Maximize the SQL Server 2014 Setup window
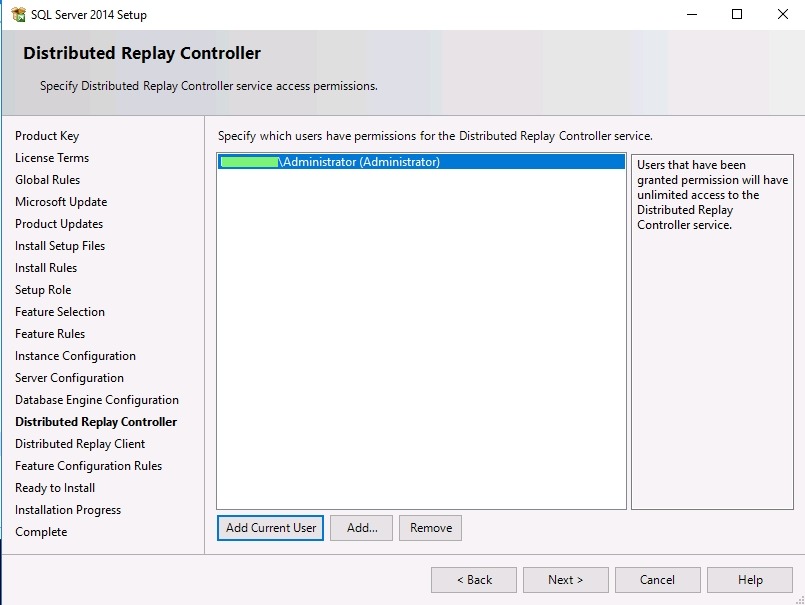 coord(737,14)
